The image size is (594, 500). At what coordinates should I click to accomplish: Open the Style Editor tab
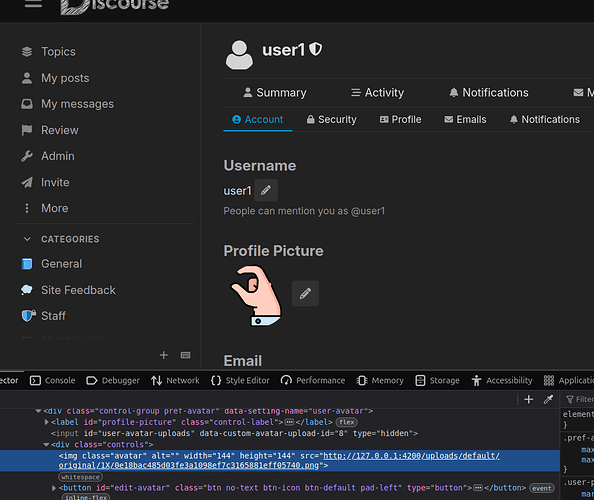click(x=240, y=380)
